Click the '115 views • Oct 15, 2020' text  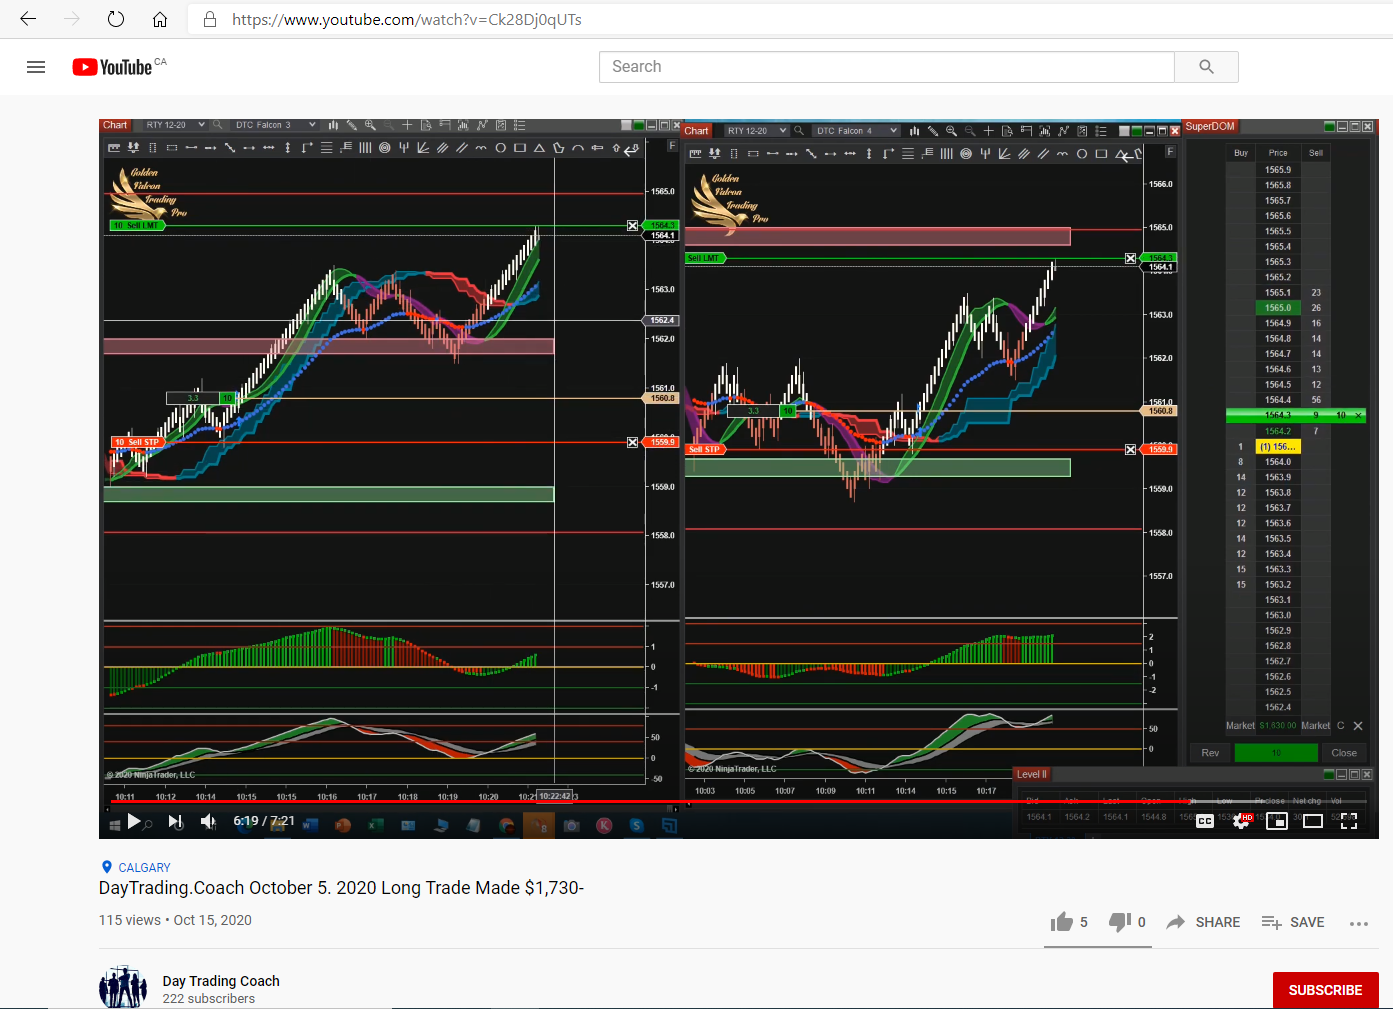pyautogui.click(x=175, y=920)
